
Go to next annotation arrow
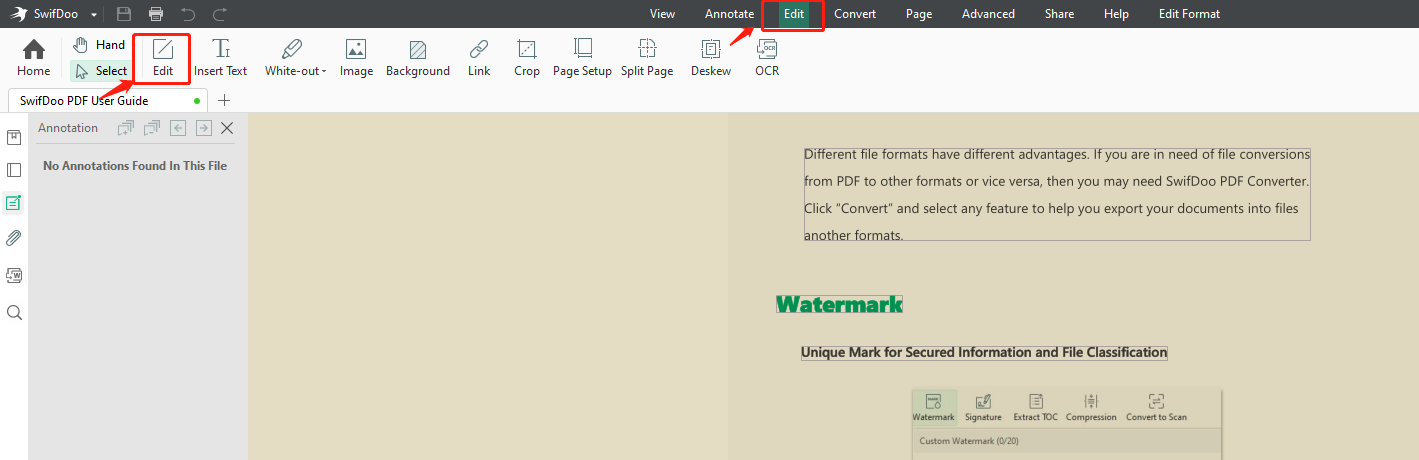(203, 128)
